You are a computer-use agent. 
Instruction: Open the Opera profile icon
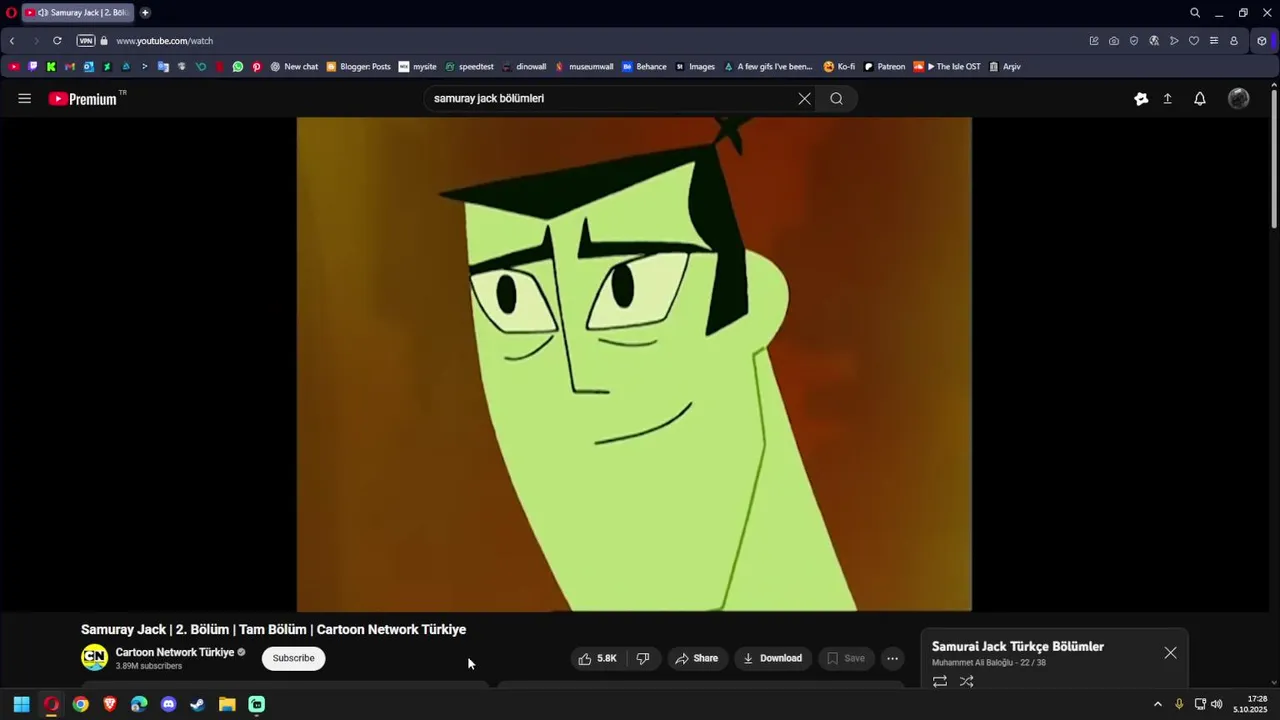tap(1234, 41)
